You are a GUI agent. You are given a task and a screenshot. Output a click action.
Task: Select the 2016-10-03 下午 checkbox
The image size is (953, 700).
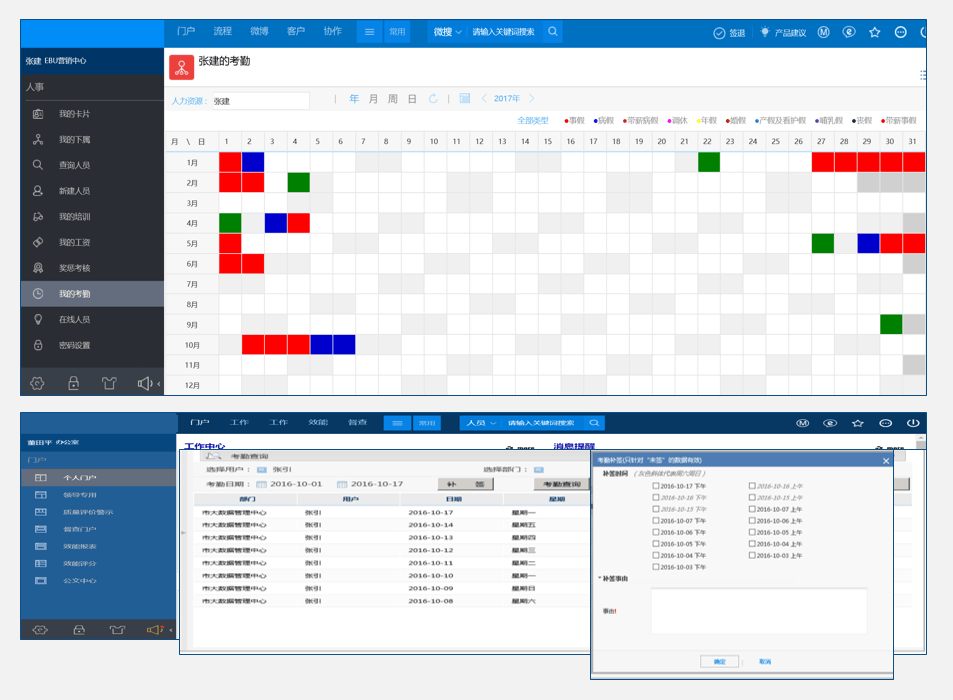(656, 567)
